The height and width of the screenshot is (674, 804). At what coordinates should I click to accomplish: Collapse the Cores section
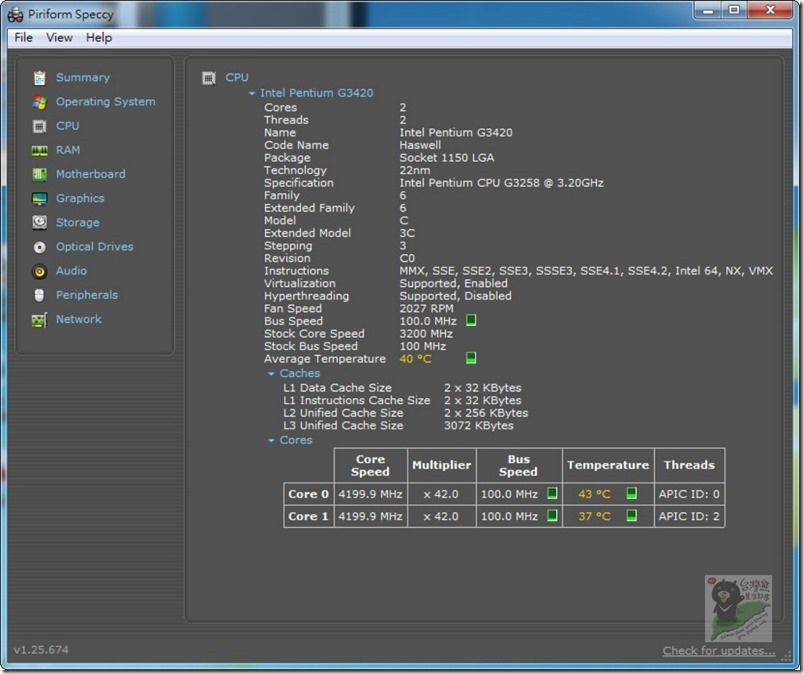(x=271, y=441)
